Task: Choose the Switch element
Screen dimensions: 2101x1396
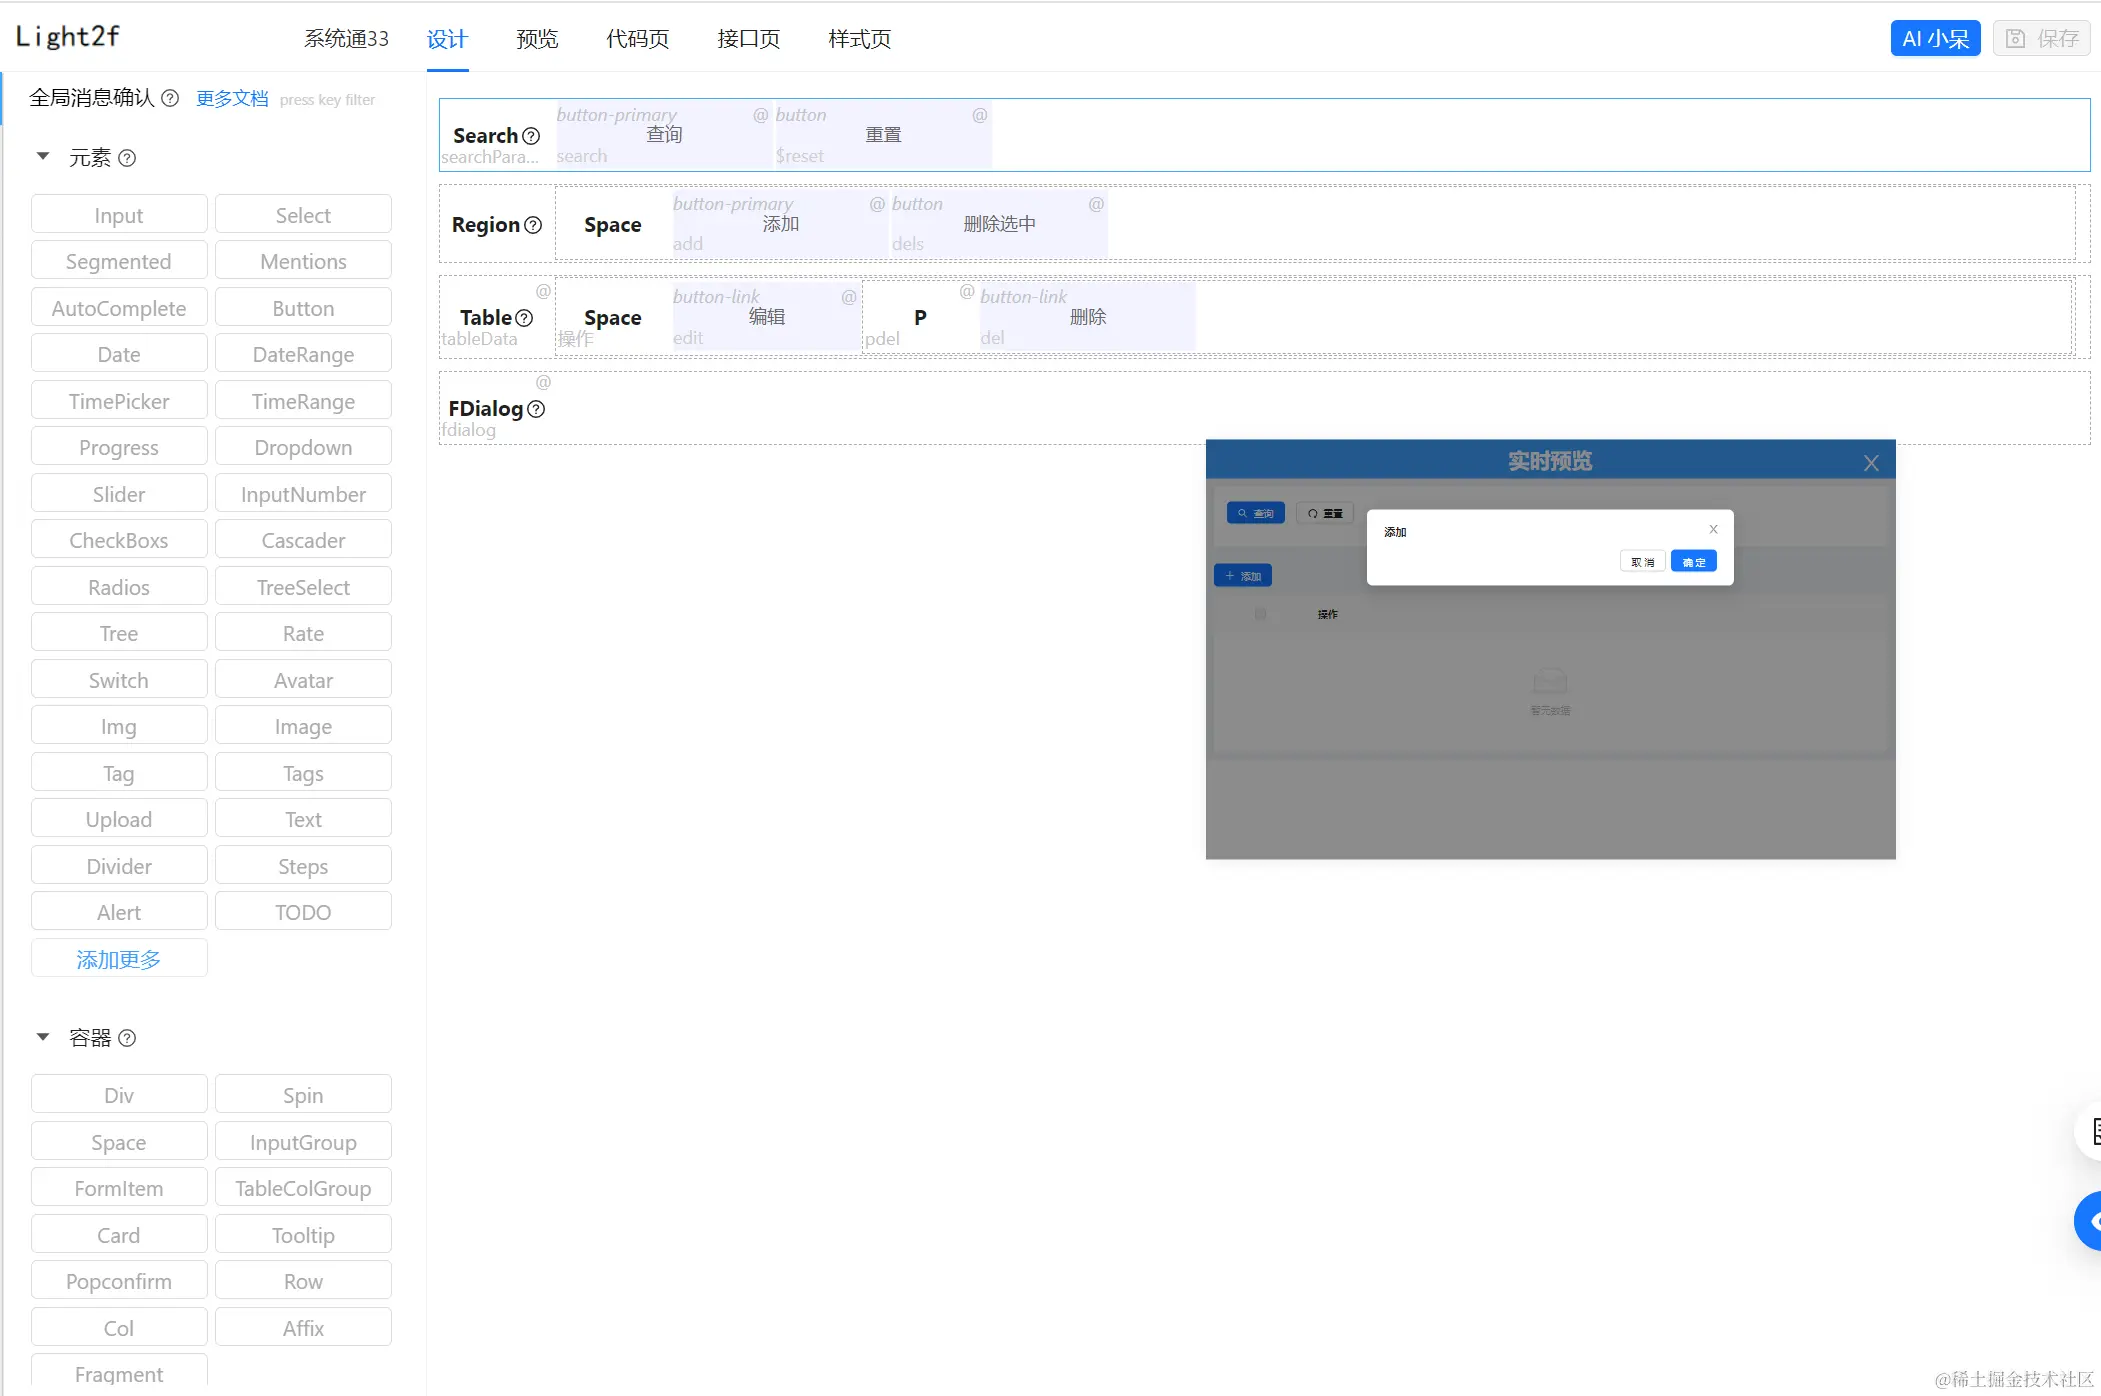Action: (x=119, y=680)
